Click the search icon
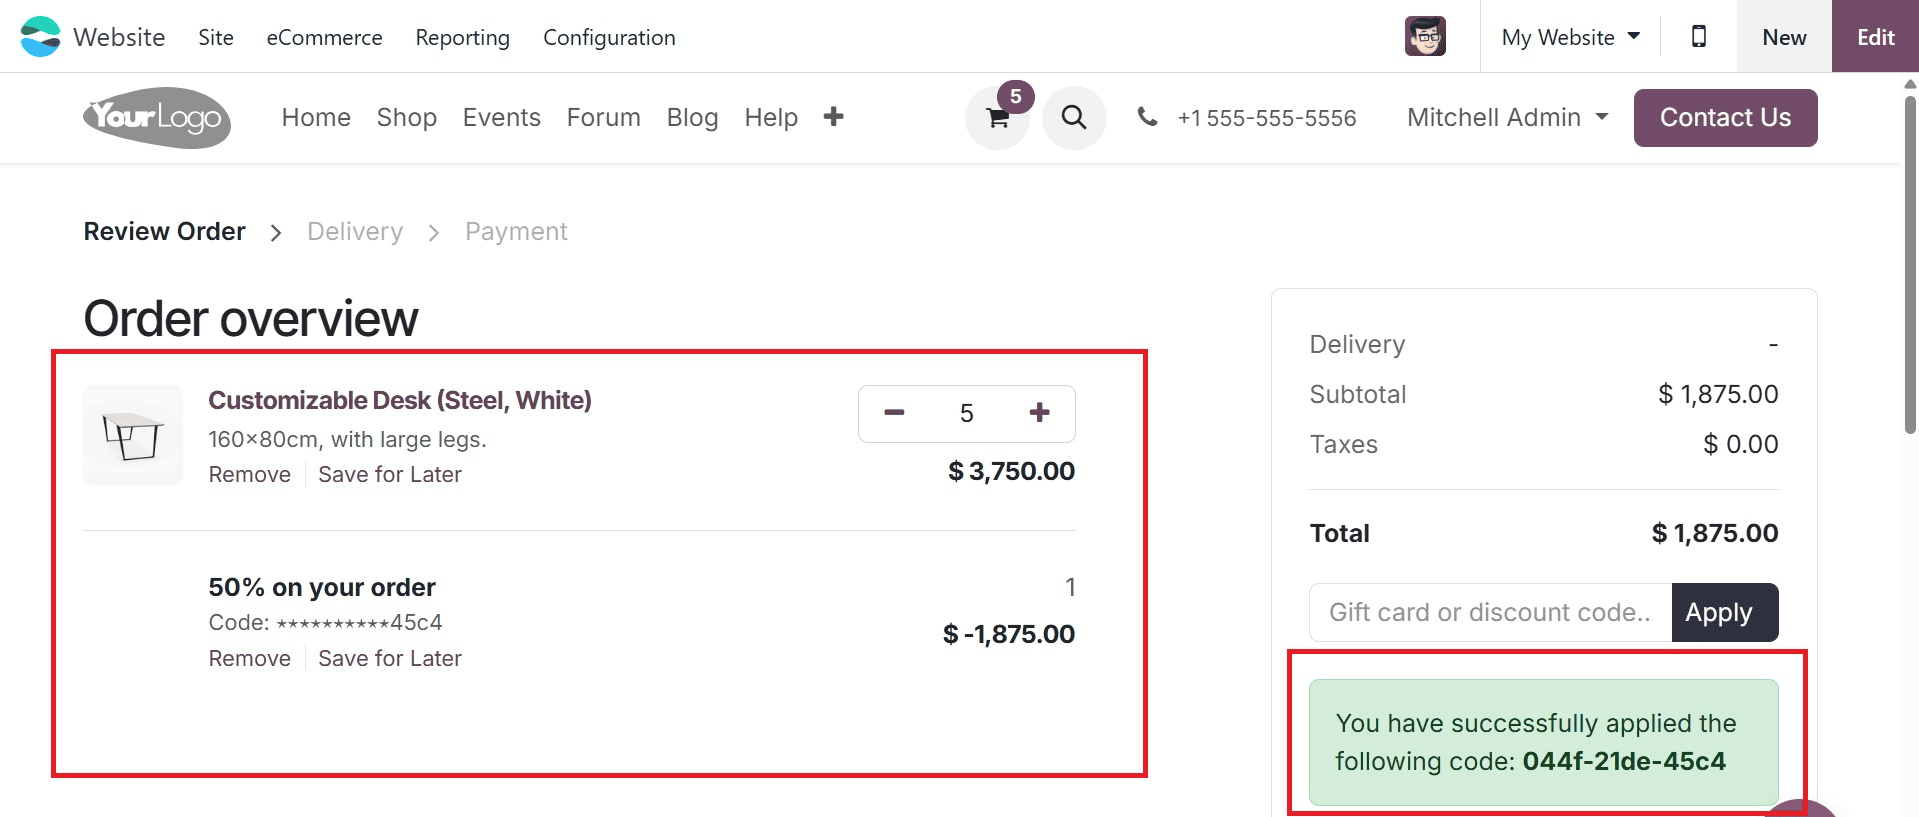The height and width of the screenshot is (817, 1919). point(1073,117)
